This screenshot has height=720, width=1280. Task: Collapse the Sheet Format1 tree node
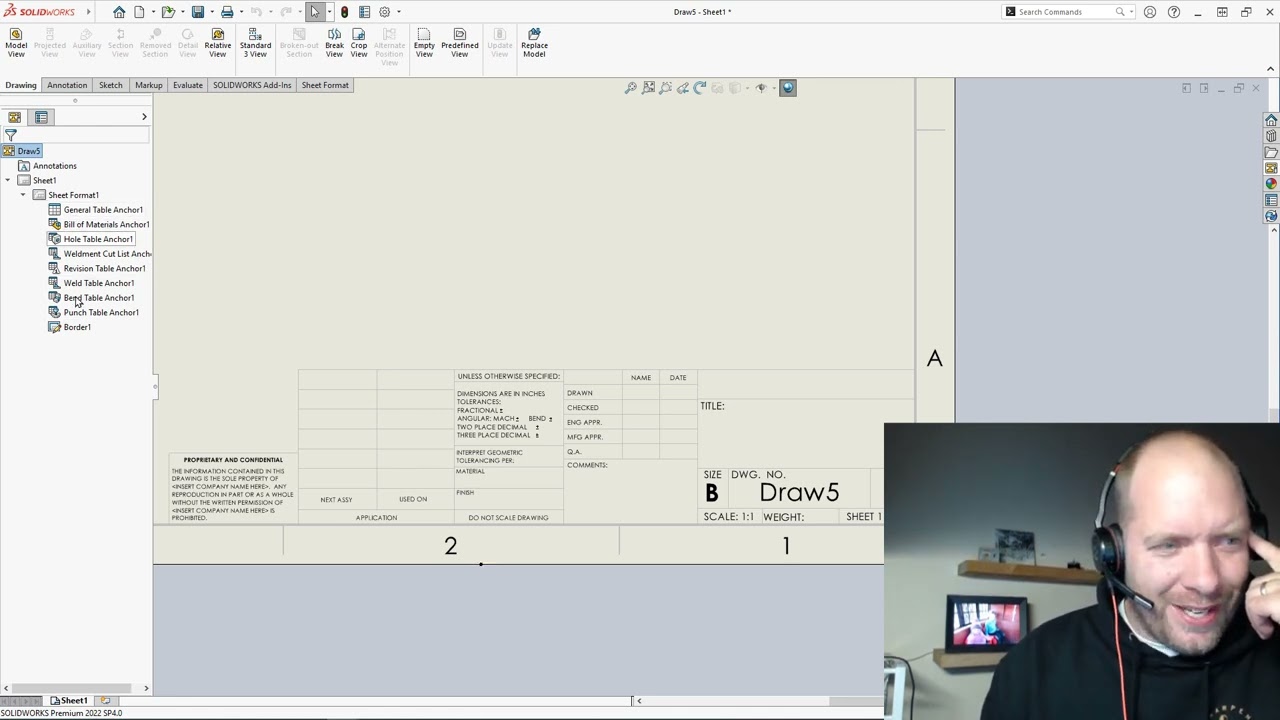click(23, 195)
